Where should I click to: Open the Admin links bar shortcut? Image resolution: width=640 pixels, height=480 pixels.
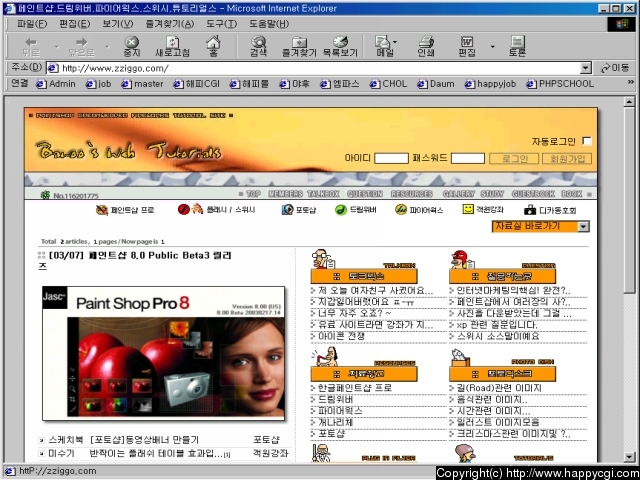click(56, 84)
